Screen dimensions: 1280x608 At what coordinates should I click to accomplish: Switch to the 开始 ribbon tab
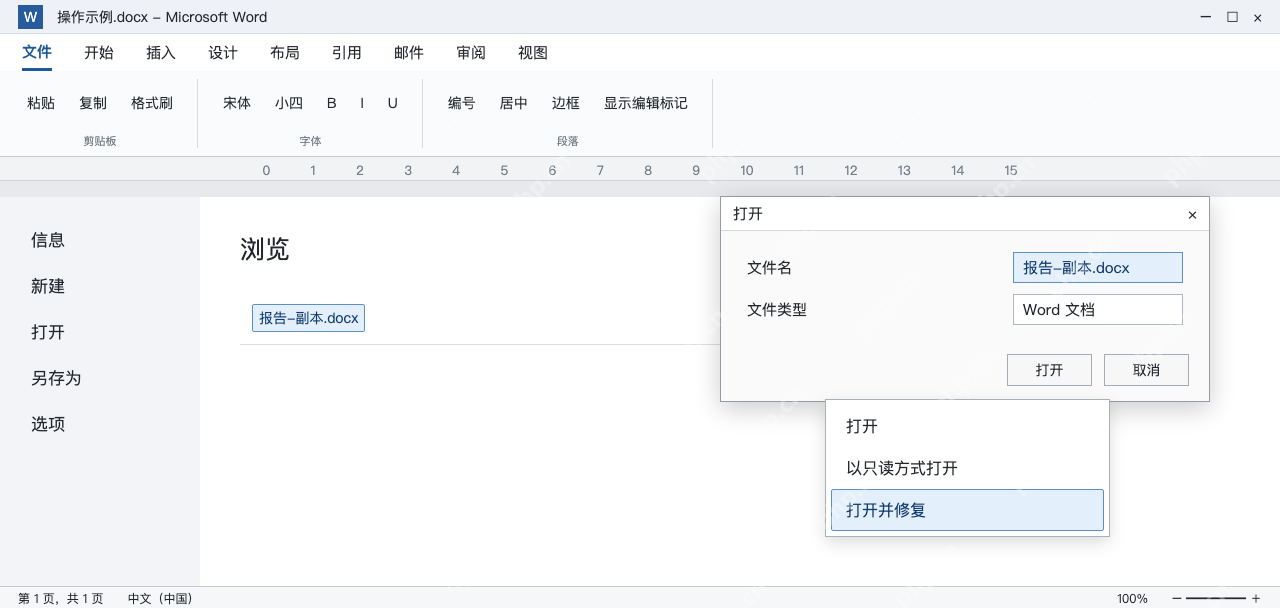pyautogui.click(x=99, y=53)
